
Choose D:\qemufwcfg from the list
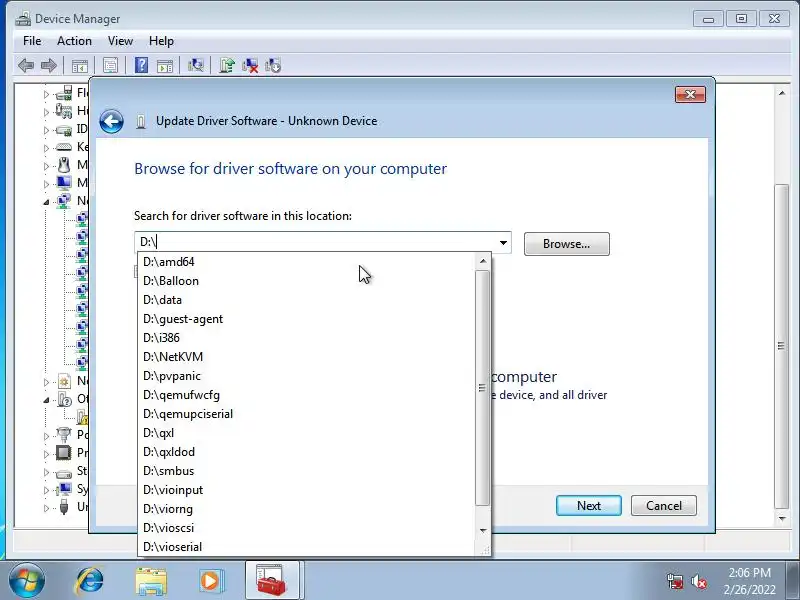[x=306, y=395]
